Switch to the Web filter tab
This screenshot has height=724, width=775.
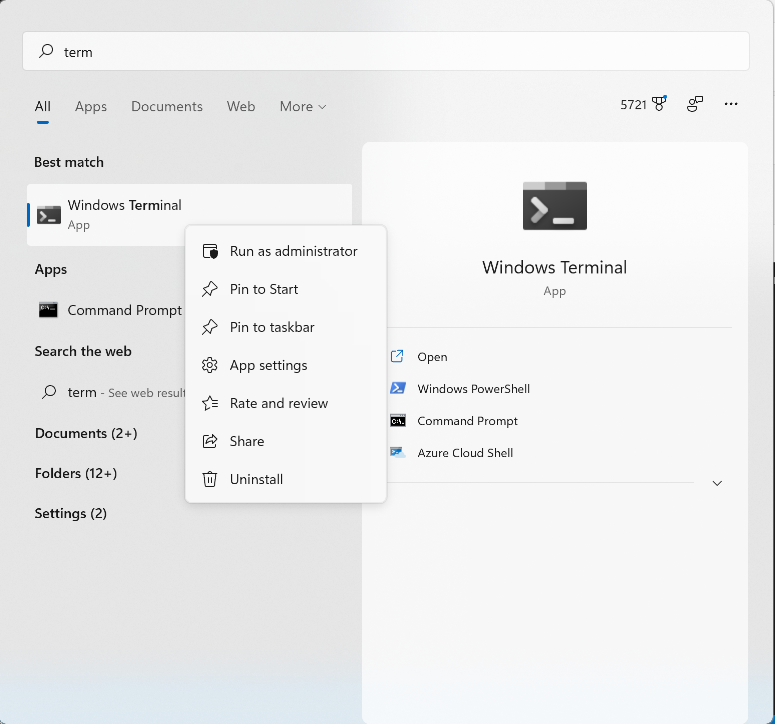click(241, 106)
